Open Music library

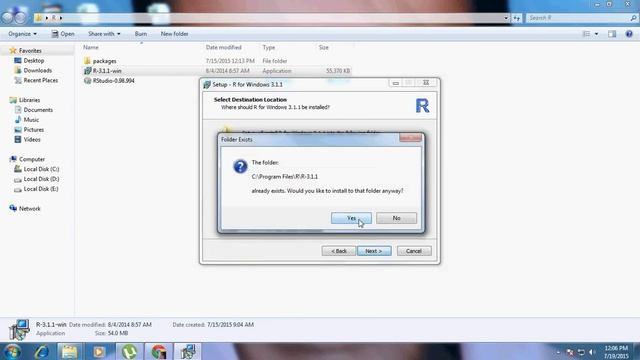coord(31,120)
